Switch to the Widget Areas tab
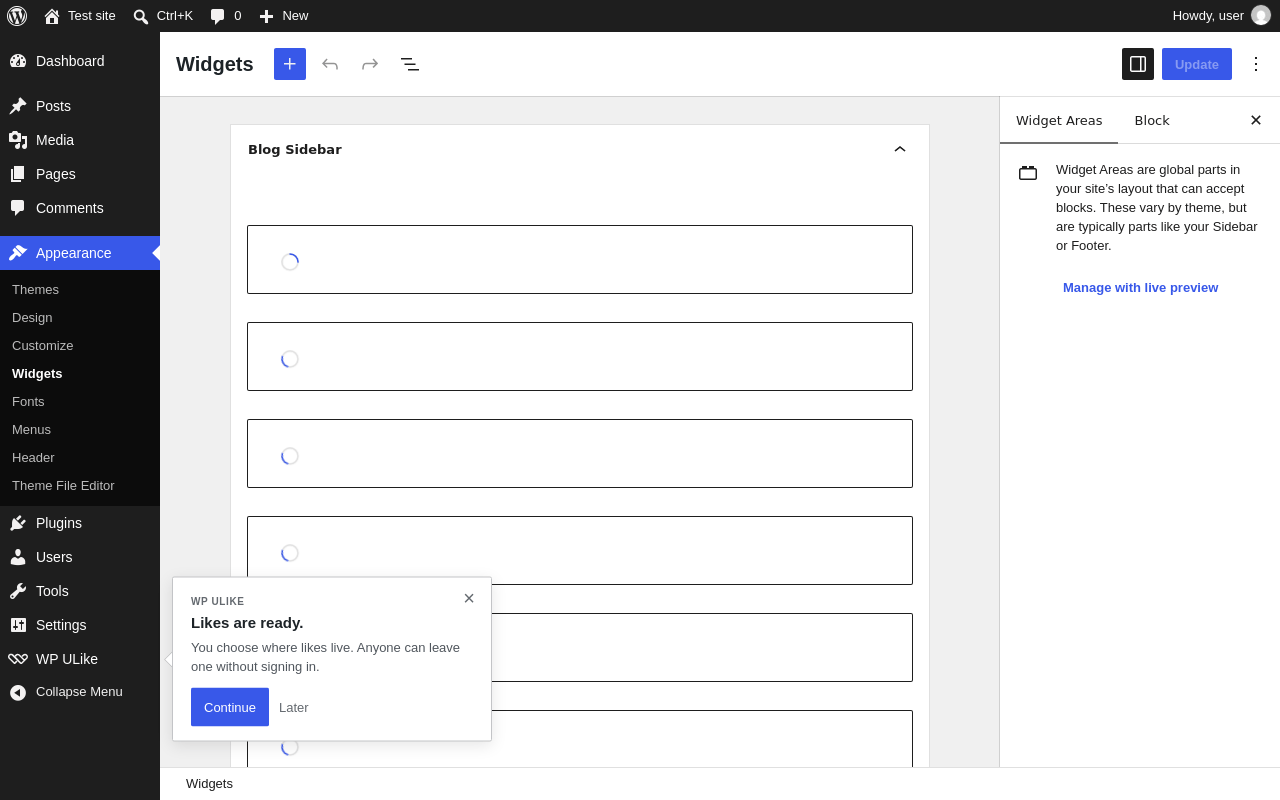The image size is (1280, 800). pos(1059,120)
